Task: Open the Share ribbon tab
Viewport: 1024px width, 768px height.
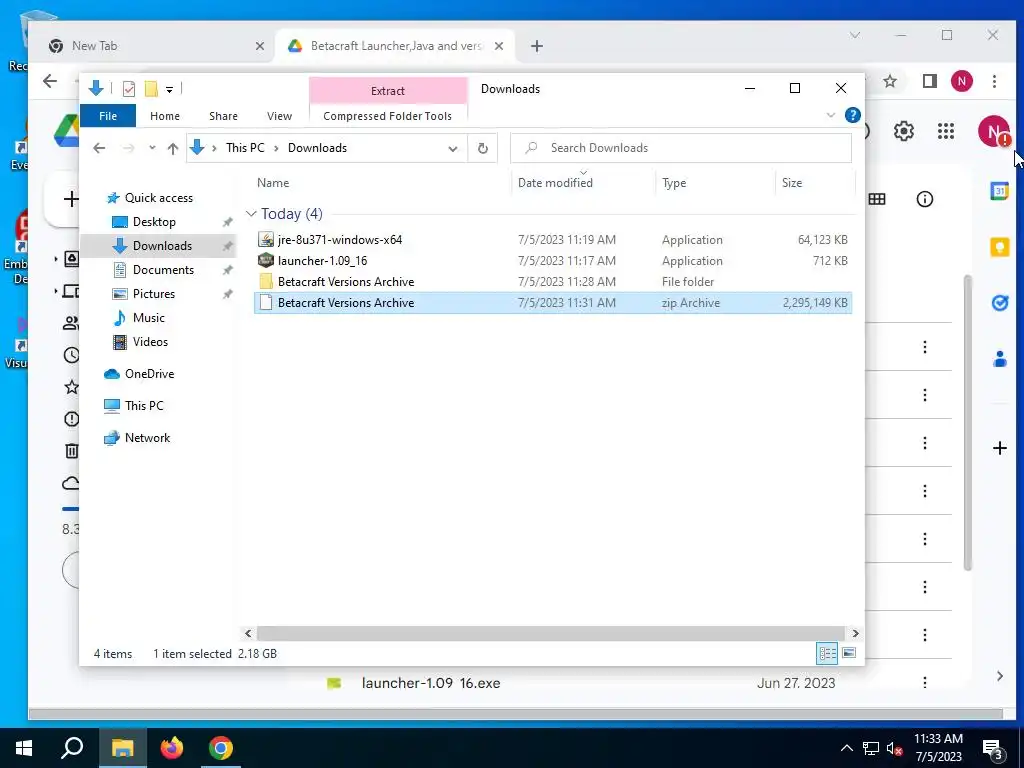Action: tap(223, 116)
